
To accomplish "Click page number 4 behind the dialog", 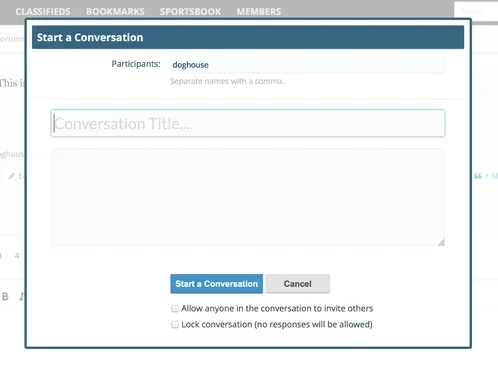I will (x=17, y=256).
